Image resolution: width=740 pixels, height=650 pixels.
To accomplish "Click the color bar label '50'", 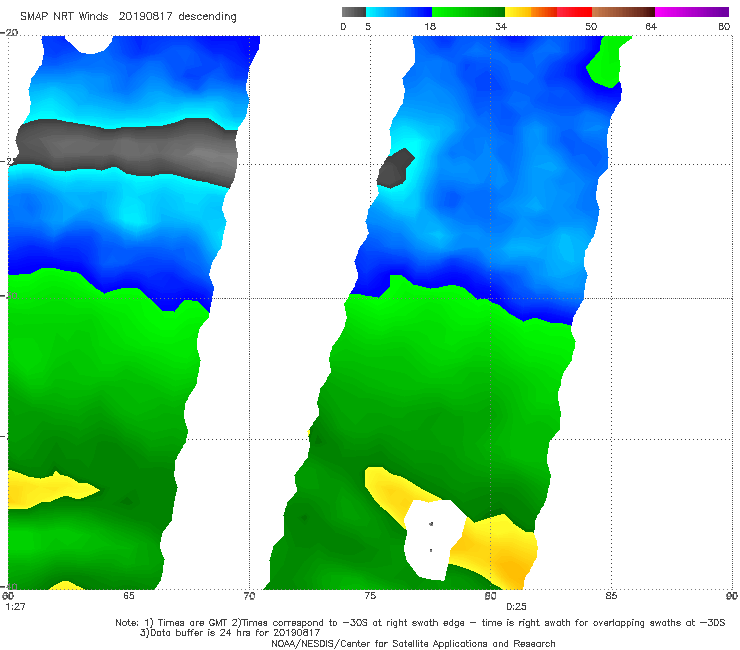I will [591, 26].
